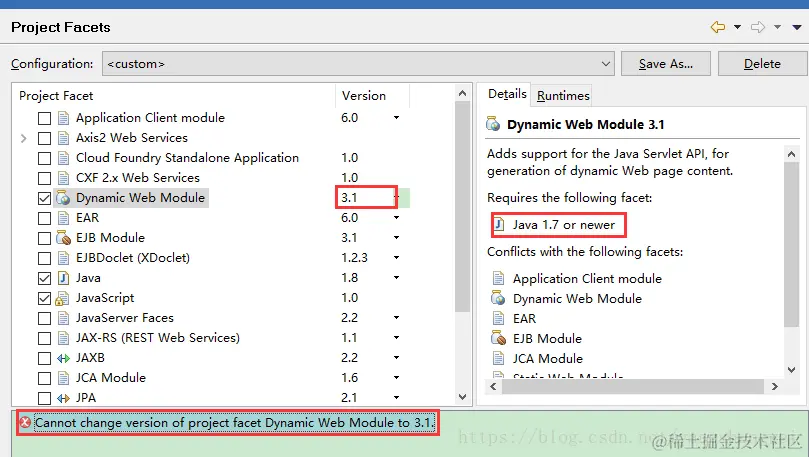Click the EAR facet document icon in list
Image resolution: width=809 pixels, height=457 pixels.
point(63,218)
